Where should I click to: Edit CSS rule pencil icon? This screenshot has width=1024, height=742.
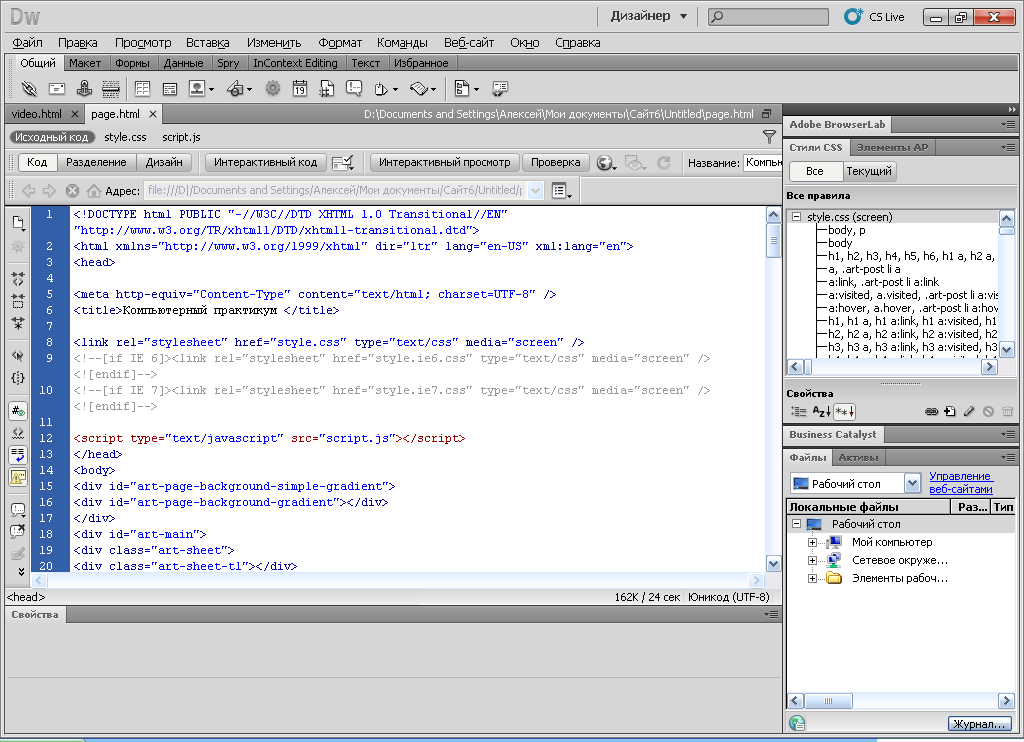[x=969, y=411]
